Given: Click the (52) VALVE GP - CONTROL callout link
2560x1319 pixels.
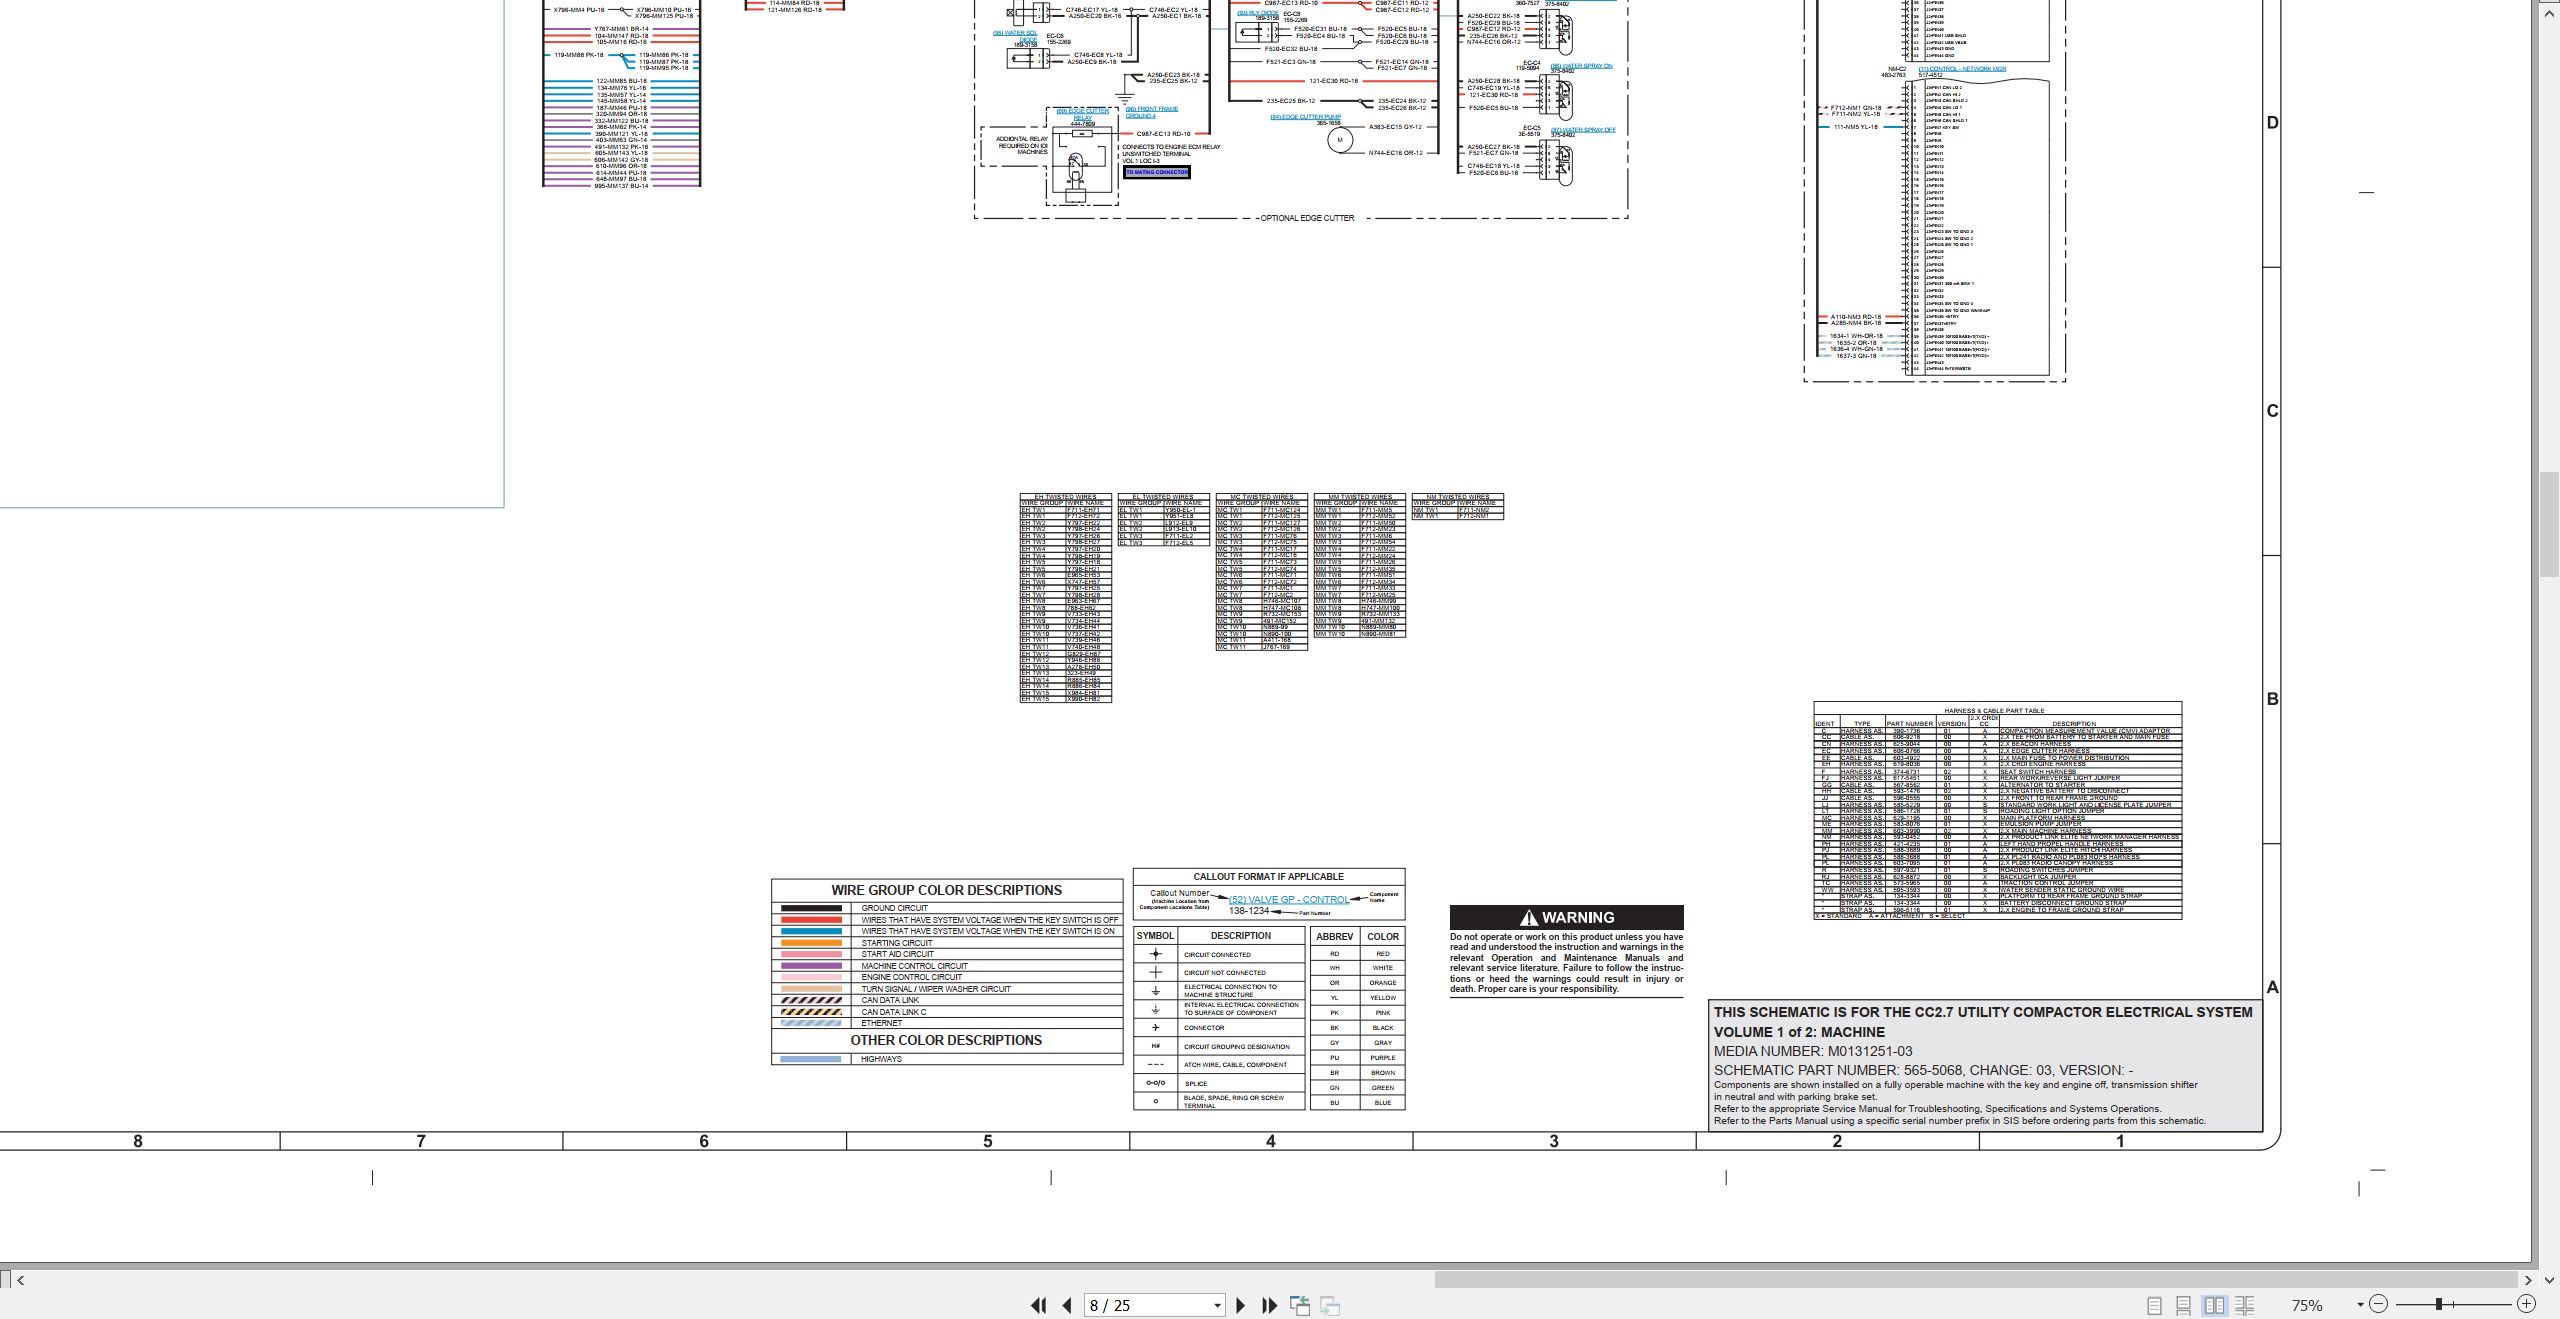Looking at the screenshot, I should click(x=1288, y=899).
